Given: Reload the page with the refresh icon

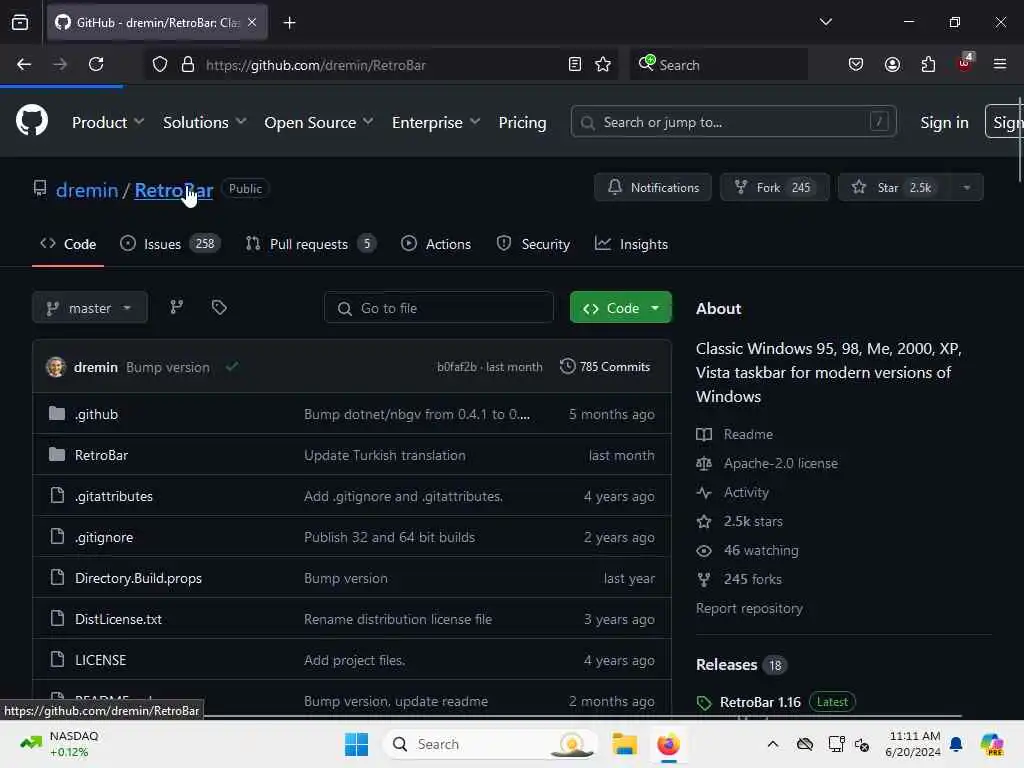Looking at the screenshot, I should pyautogui.click(x=96, y=64).
